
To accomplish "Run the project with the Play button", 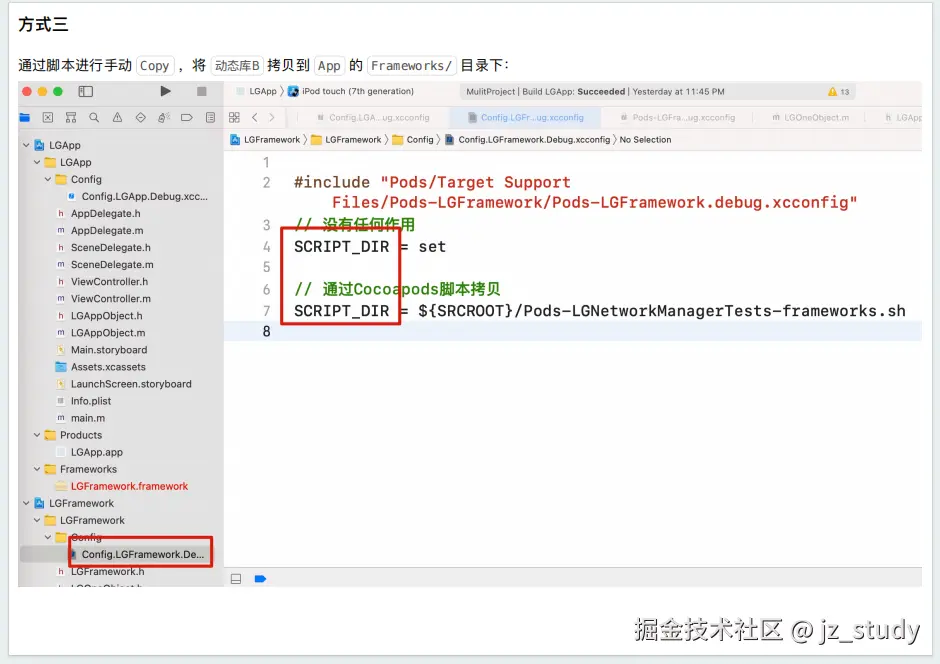I will pos(165,91).
